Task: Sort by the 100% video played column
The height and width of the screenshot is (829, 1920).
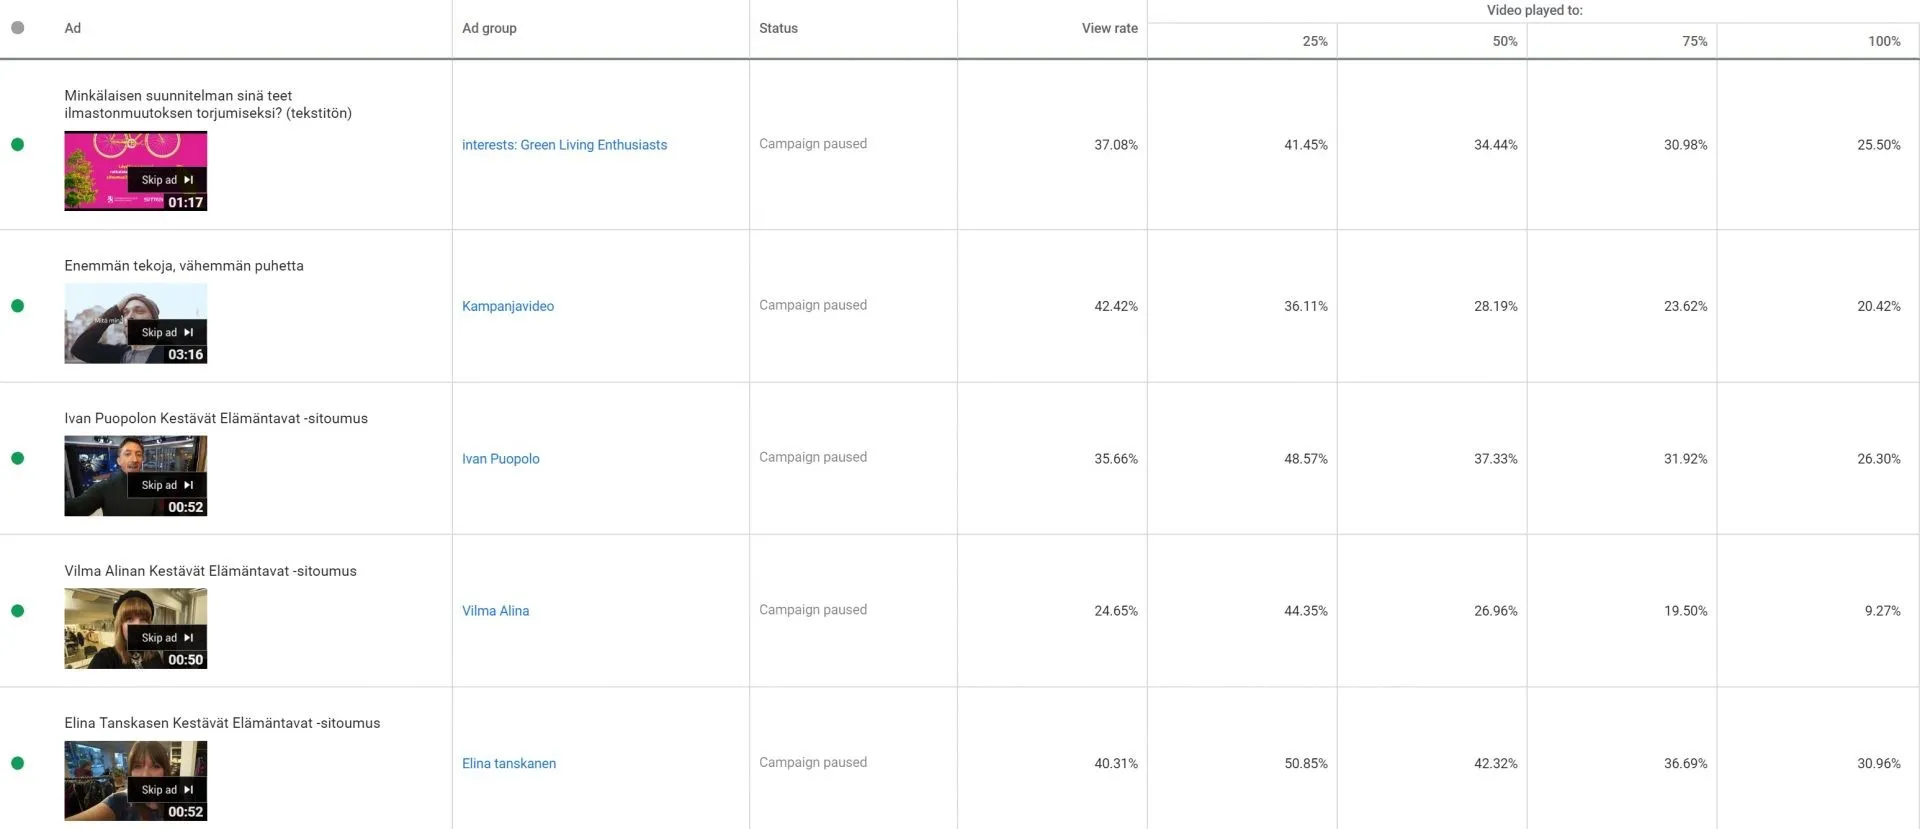Action: click(1884, 41)
